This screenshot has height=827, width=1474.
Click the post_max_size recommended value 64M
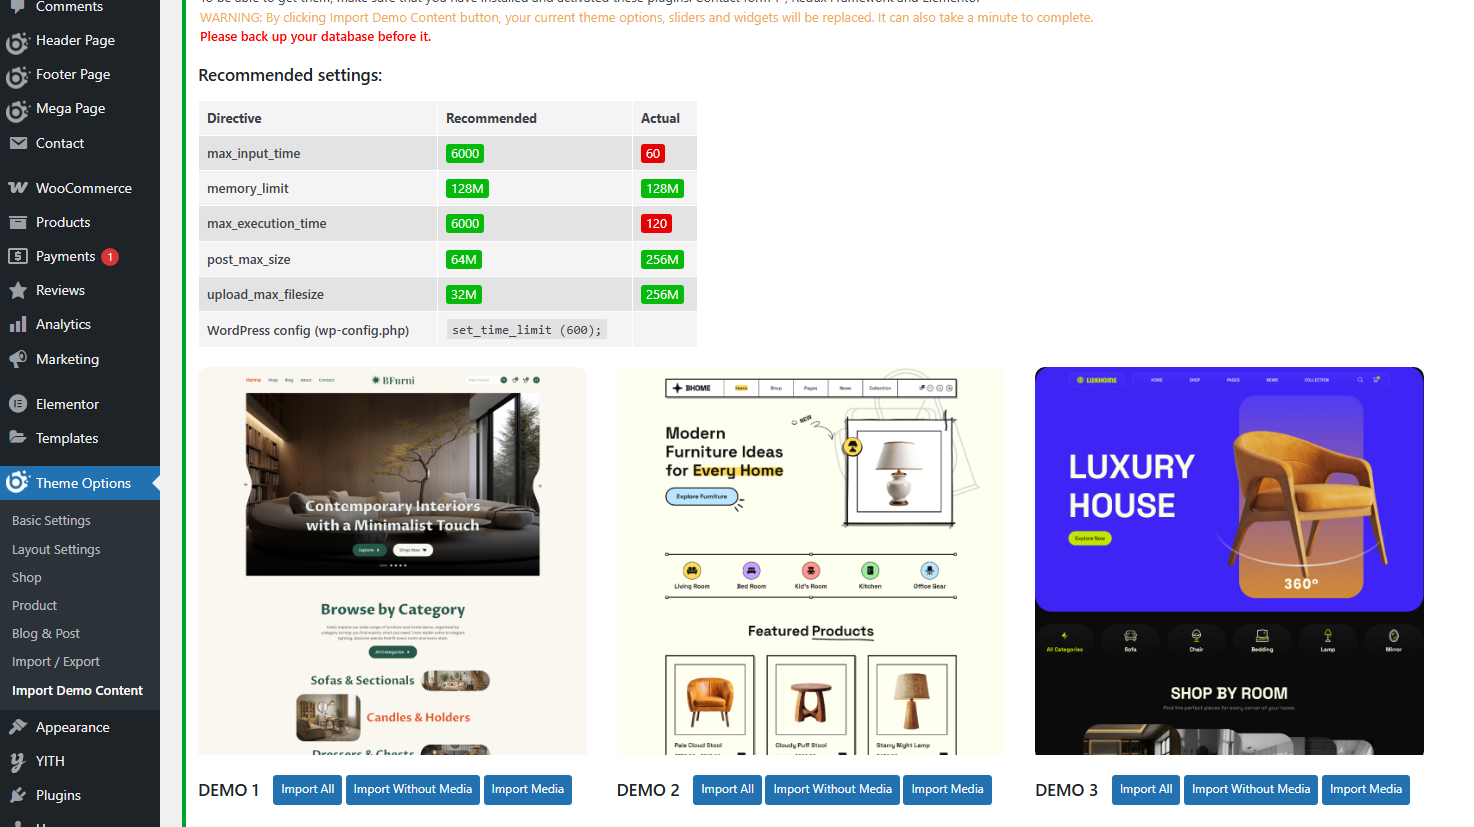[464, 259]
